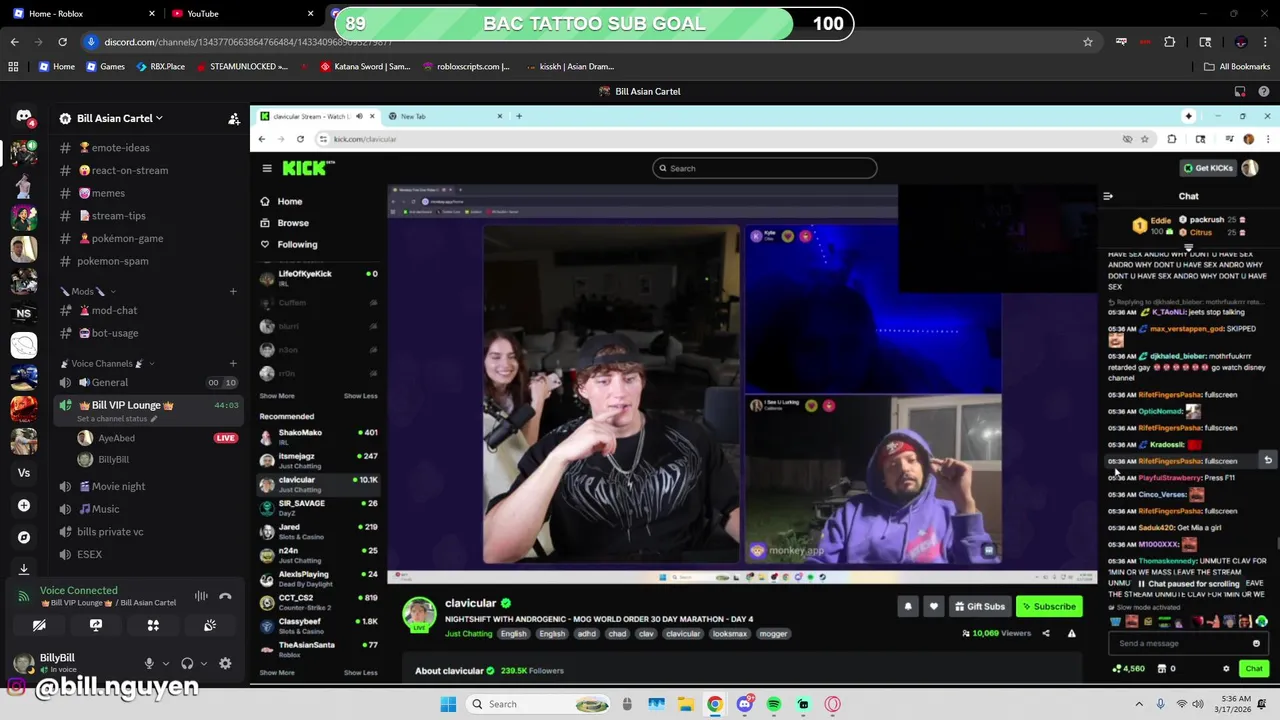1280x720 pixels.
Task: Click Show More under Kick following list
Action: [x=277, y=396]
